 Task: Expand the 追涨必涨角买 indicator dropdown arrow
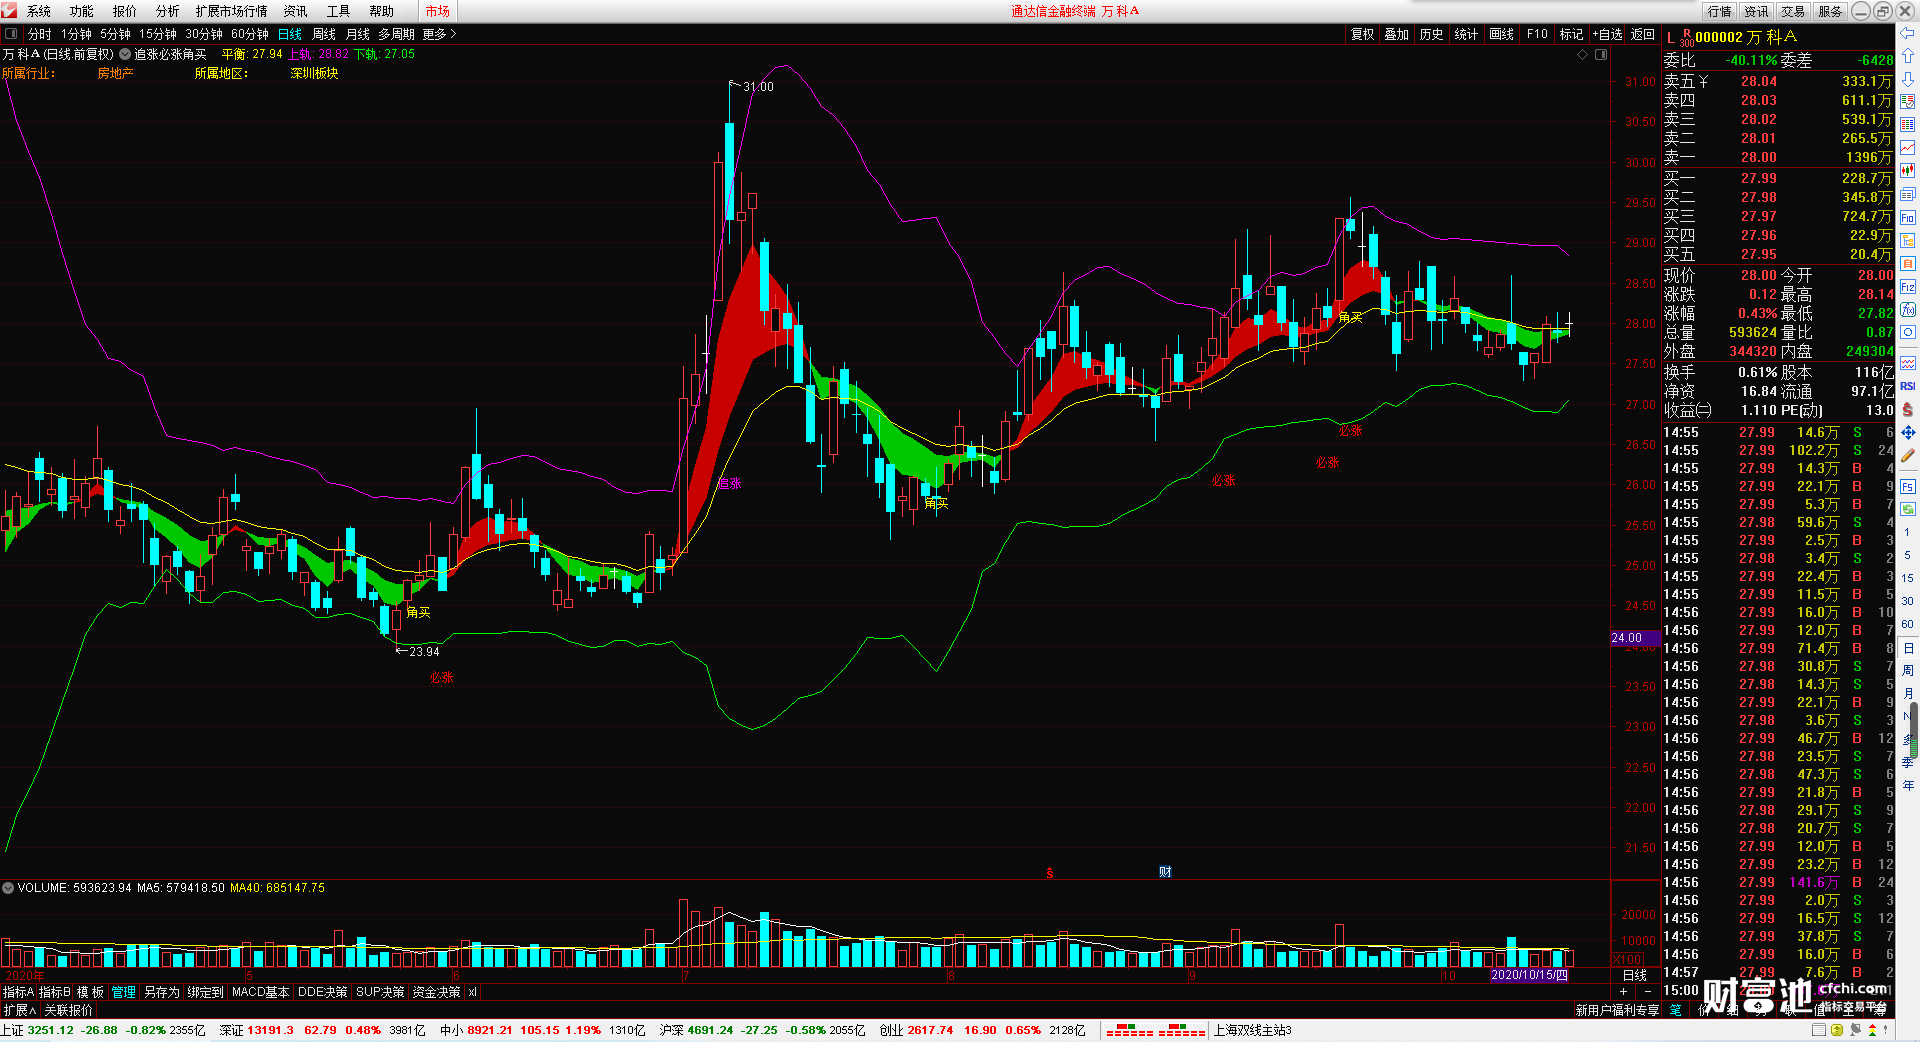click(125, 54)
